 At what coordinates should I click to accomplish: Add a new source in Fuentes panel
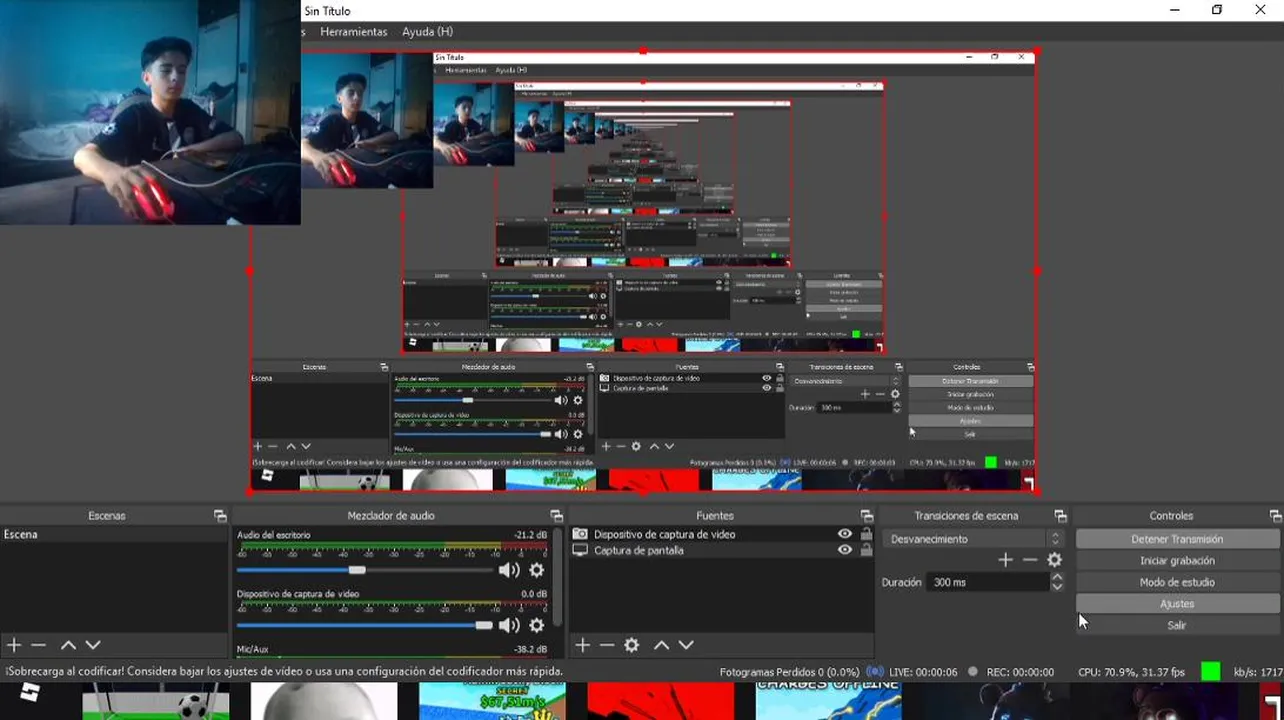[582, 645]
